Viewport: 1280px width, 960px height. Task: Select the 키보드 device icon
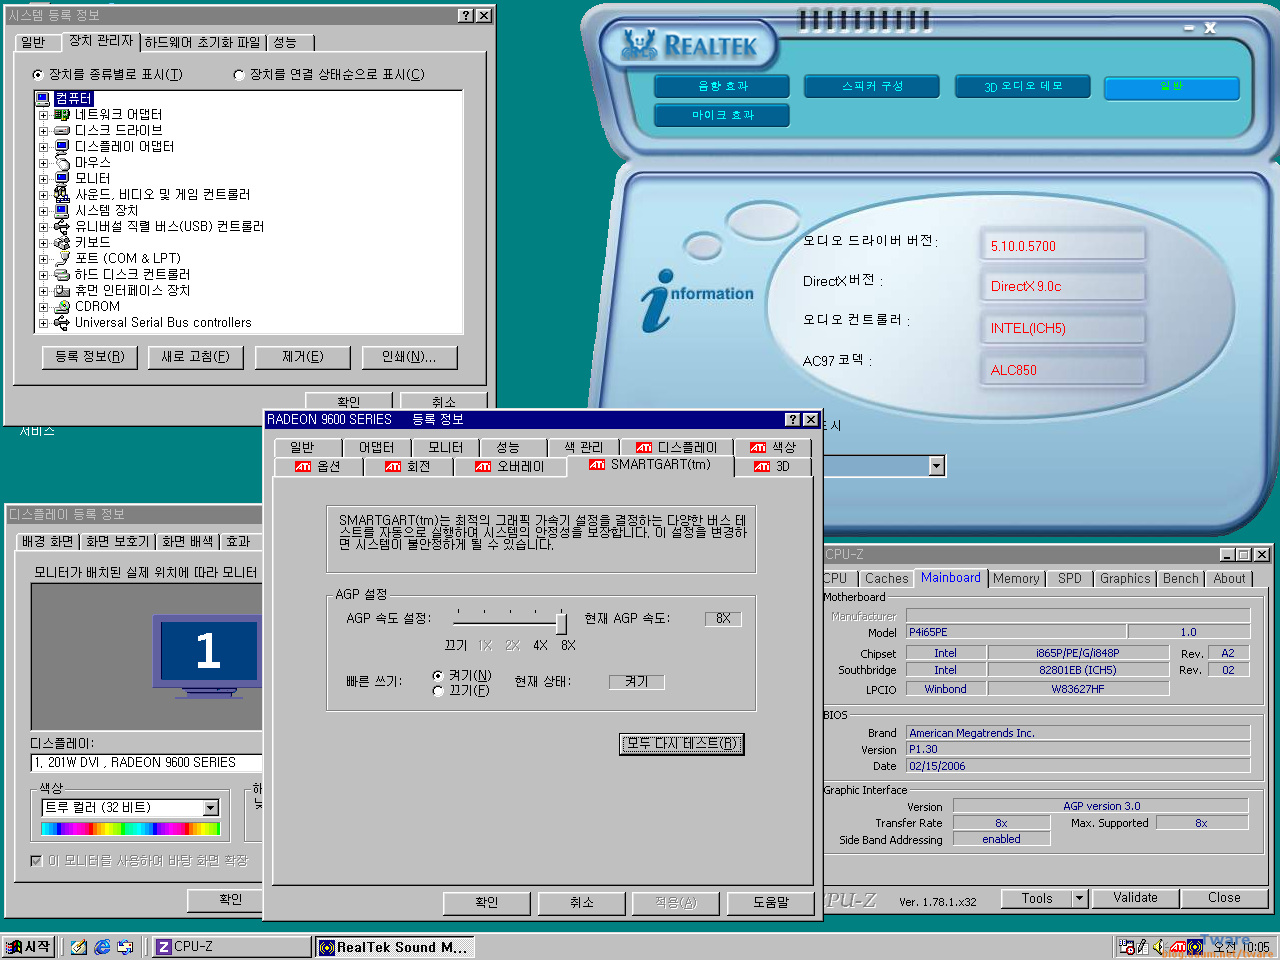pos(62,242)
